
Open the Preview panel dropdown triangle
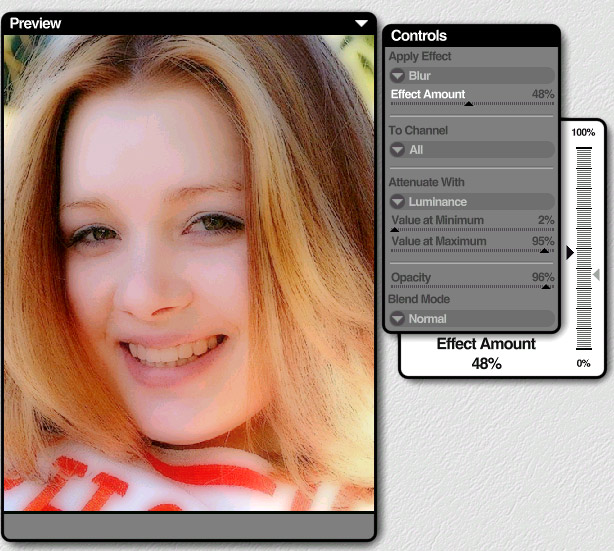pyautogui.click(x=361, y=23)
